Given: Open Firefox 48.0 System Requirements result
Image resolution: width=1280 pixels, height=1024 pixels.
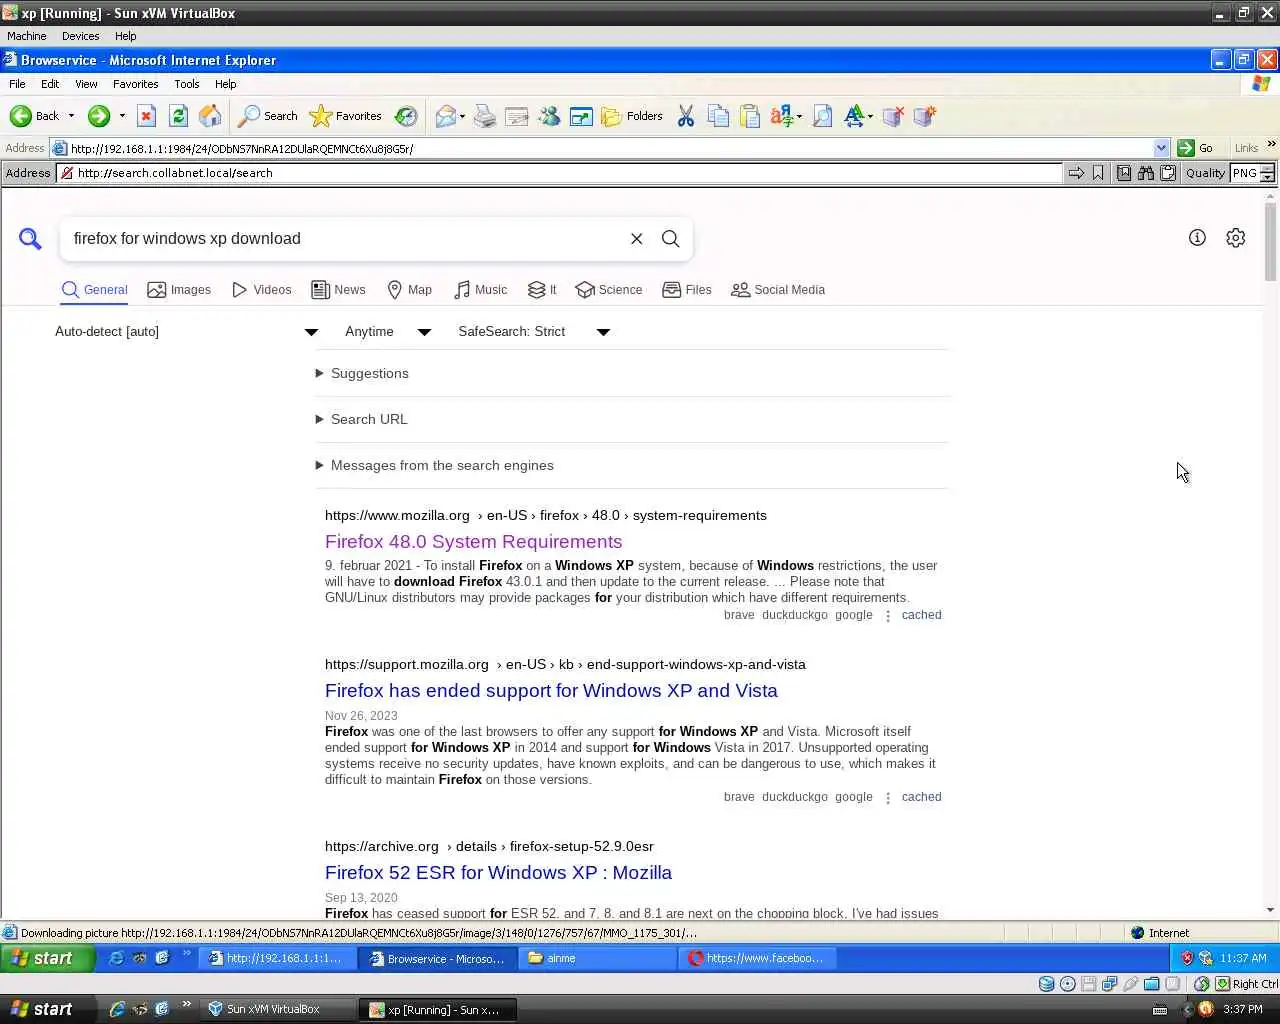Looking at the screenshot, I should coord(473,542).
